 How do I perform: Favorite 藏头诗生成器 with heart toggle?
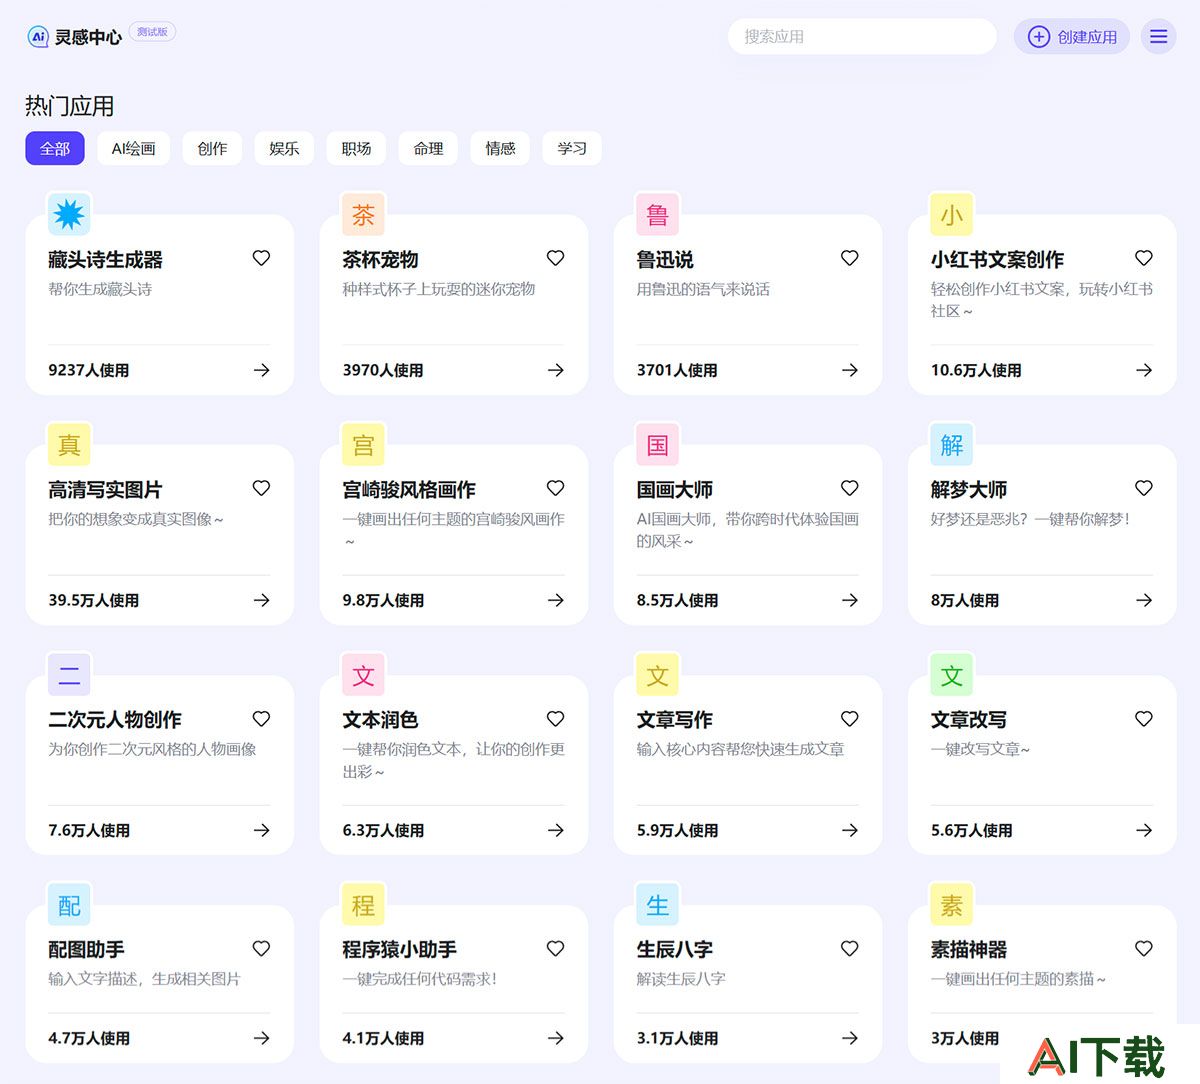coord(261,258)
